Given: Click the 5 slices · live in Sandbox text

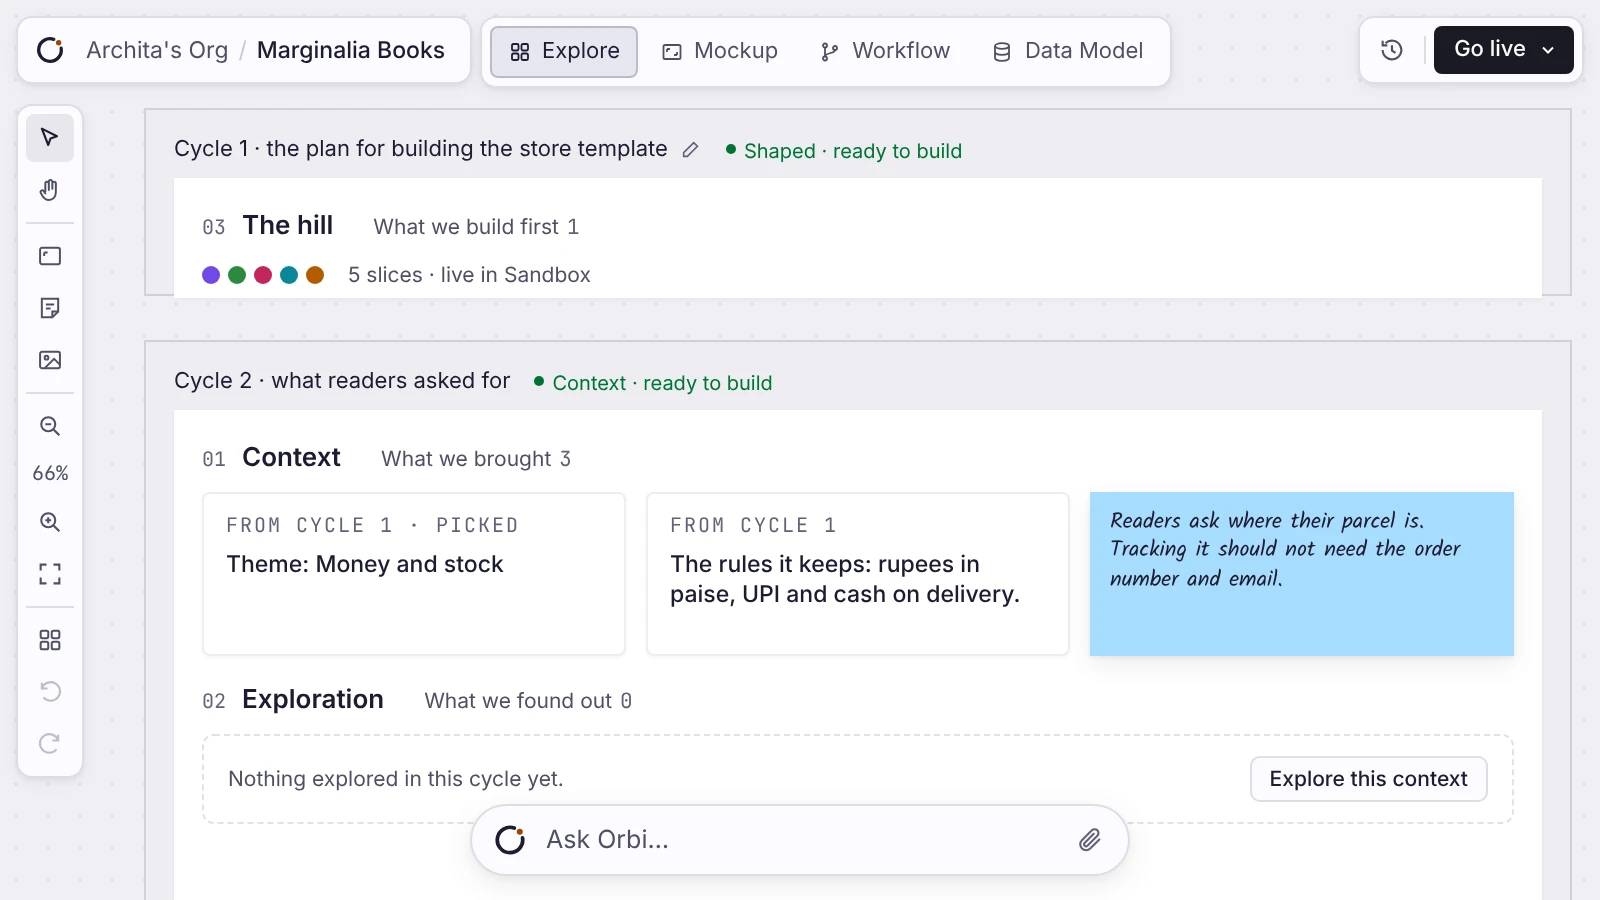Looking at the screenshot, I should (469, 275).
